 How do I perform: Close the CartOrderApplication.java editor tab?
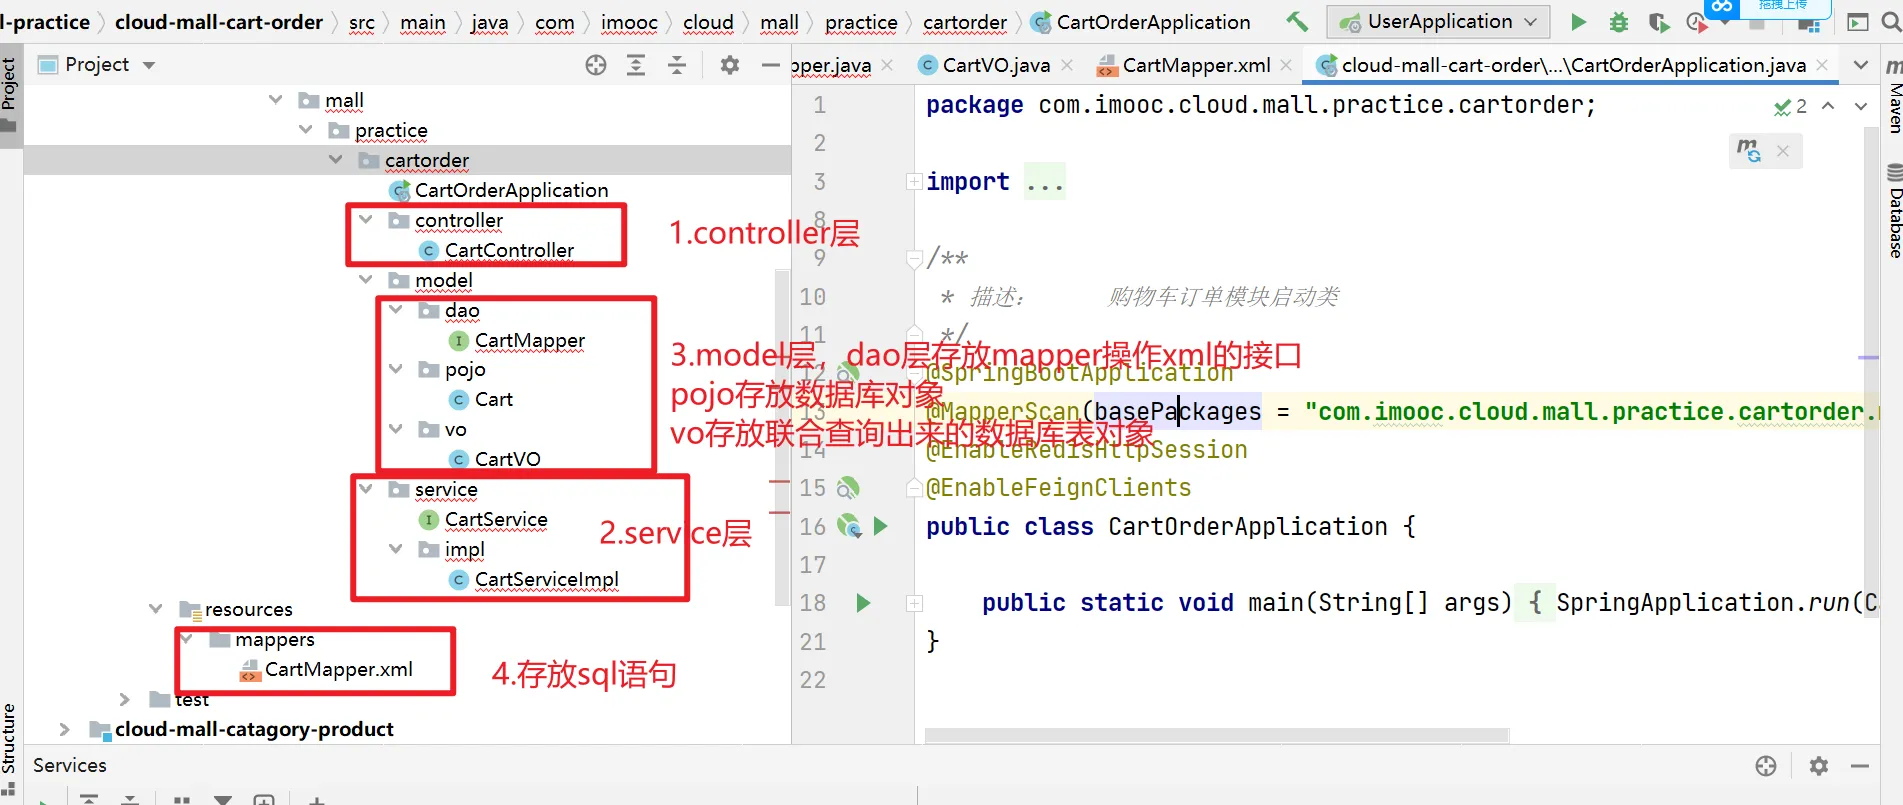pos(1822,65)
